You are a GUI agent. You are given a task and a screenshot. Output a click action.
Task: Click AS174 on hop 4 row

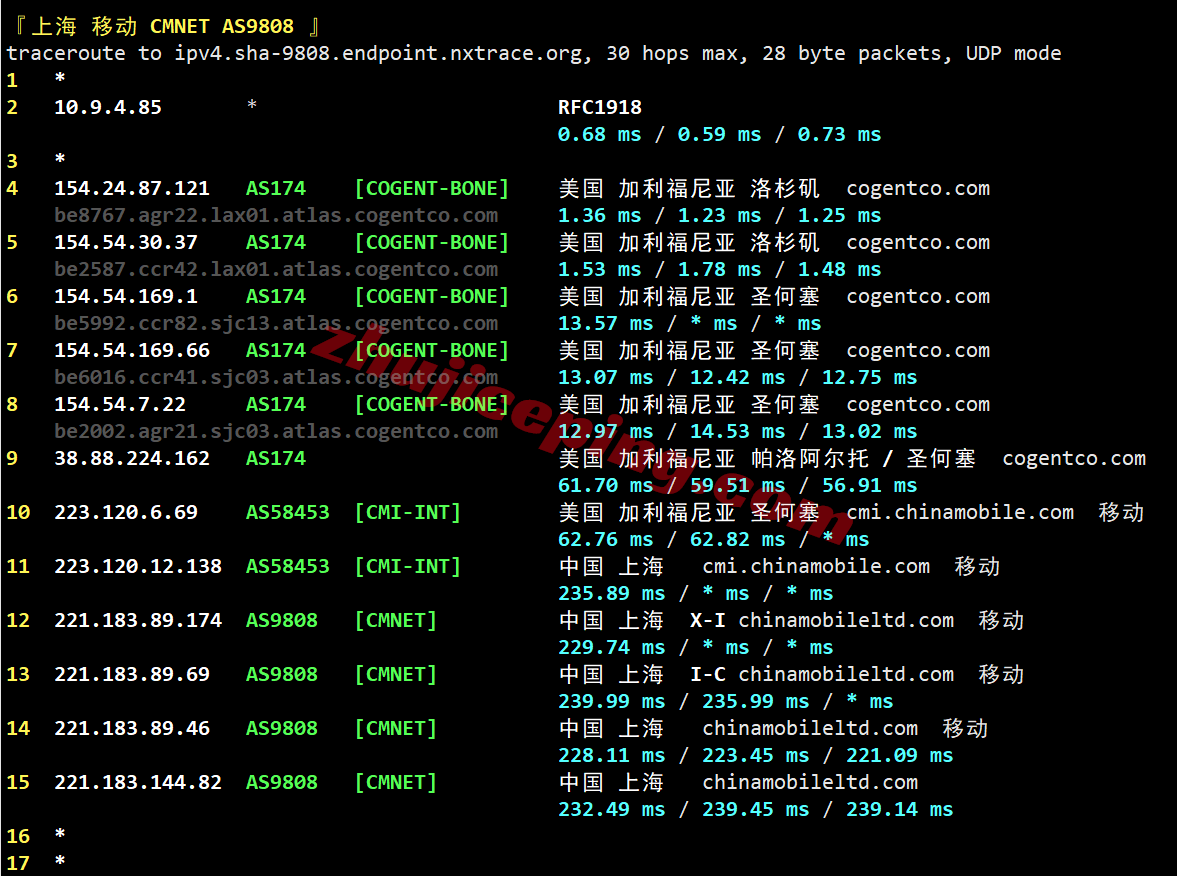pyautogui.click(x=276, y=188)
